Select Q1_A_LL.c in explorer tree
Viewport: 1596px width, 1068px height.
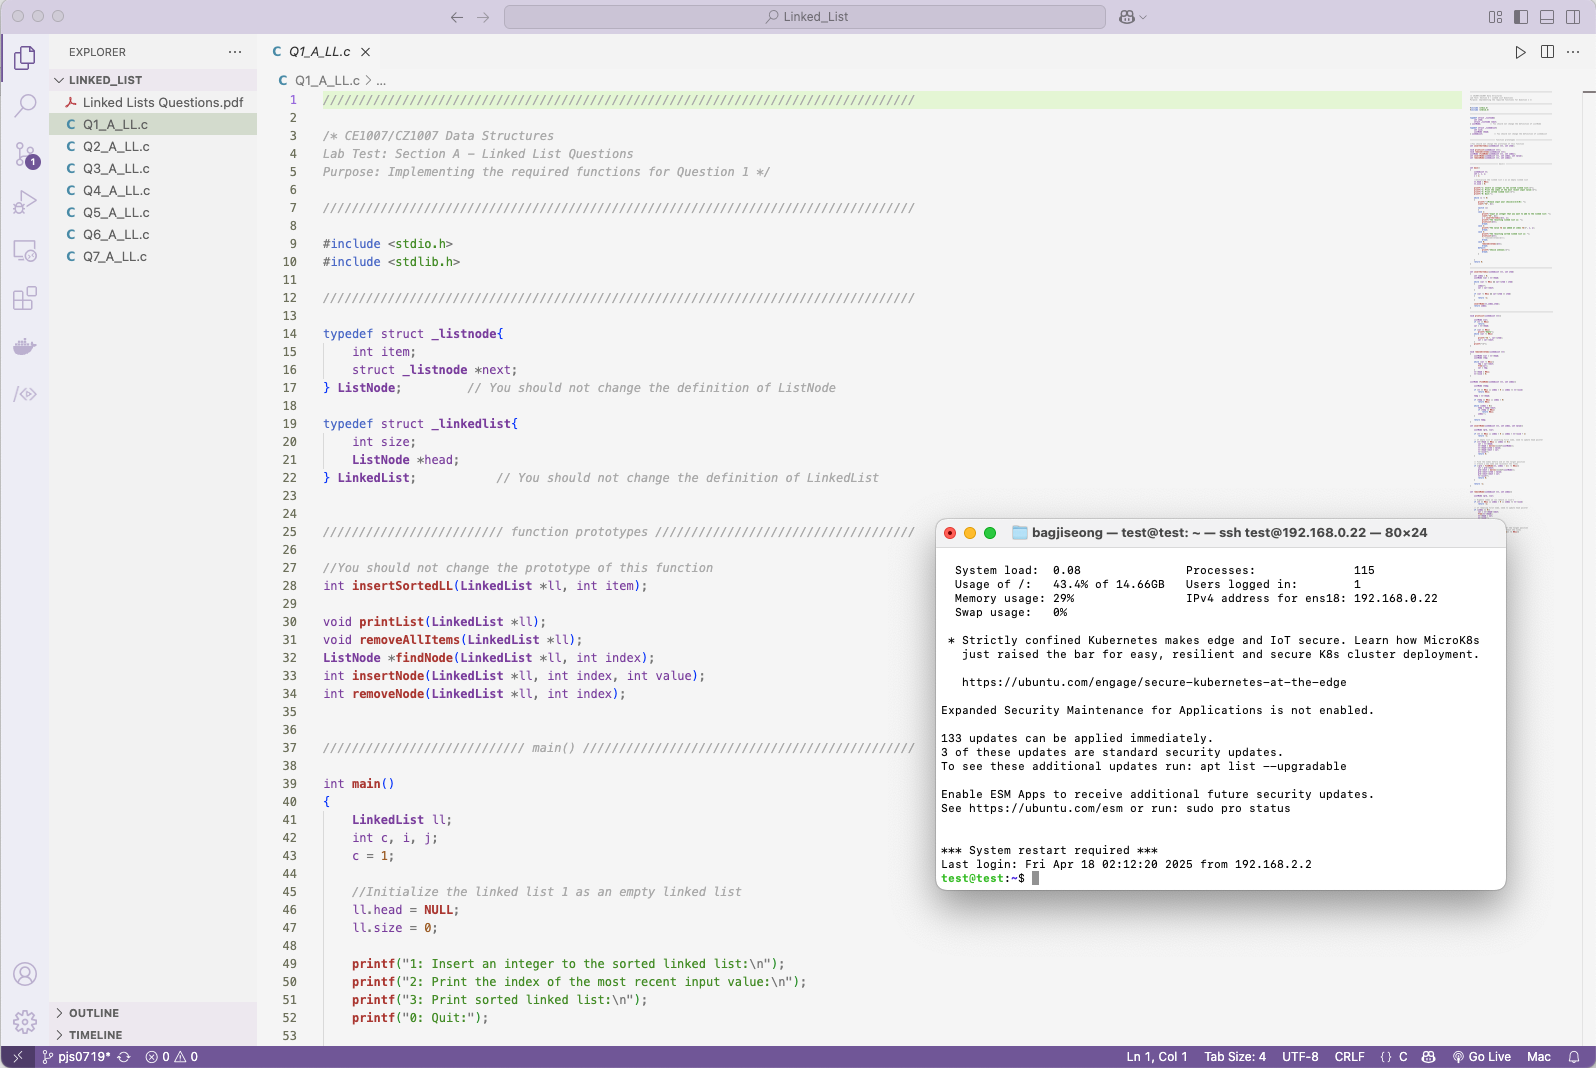click(153, 124)
